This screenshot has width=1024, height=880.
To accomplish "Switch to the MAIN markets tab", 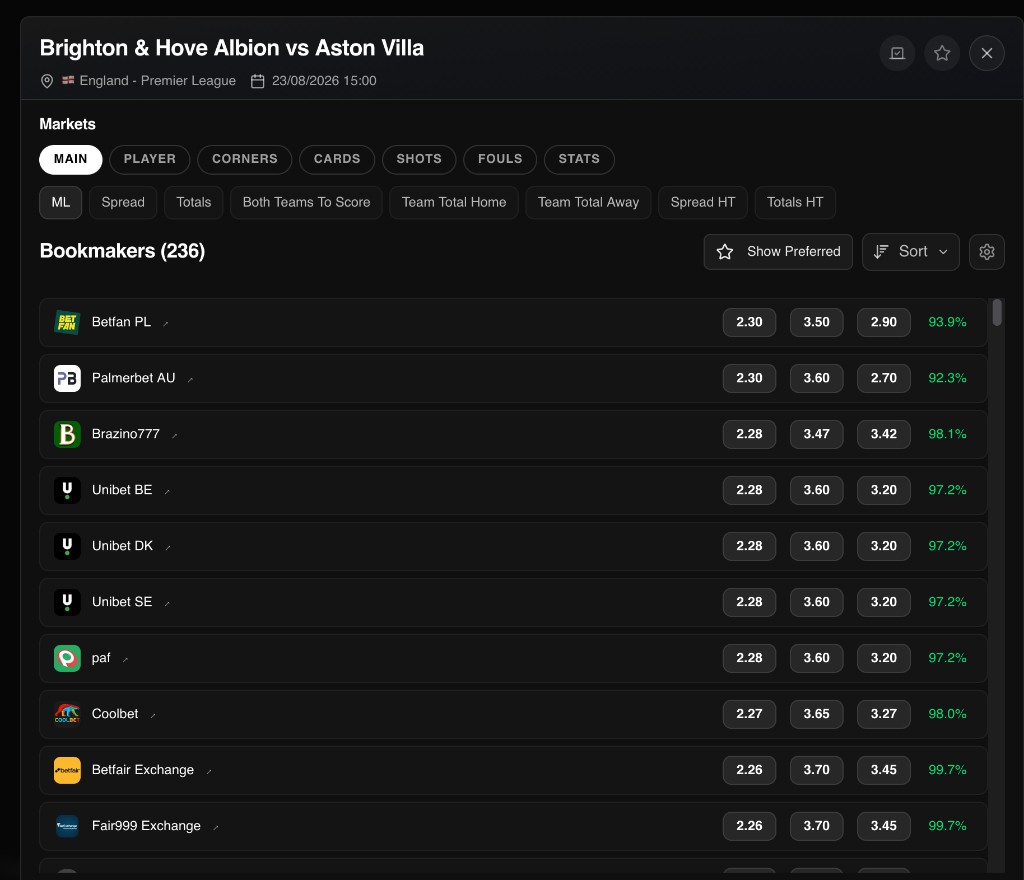I will [71, 159].
